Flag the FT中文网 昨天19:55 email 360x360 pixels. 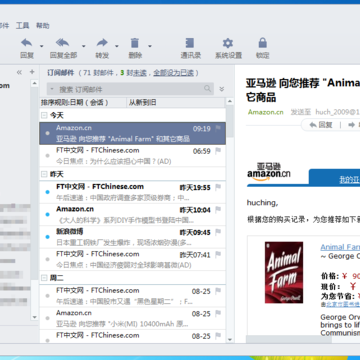[x=218, y=187]
